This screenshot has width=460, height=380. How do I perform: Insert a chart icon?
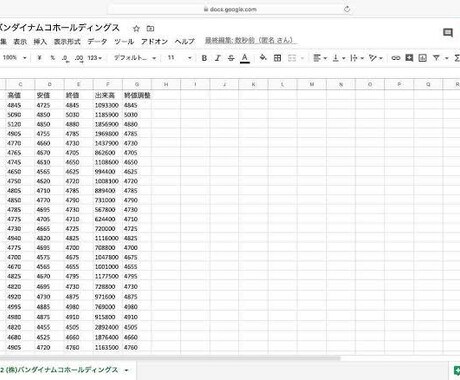coord(423,58)
